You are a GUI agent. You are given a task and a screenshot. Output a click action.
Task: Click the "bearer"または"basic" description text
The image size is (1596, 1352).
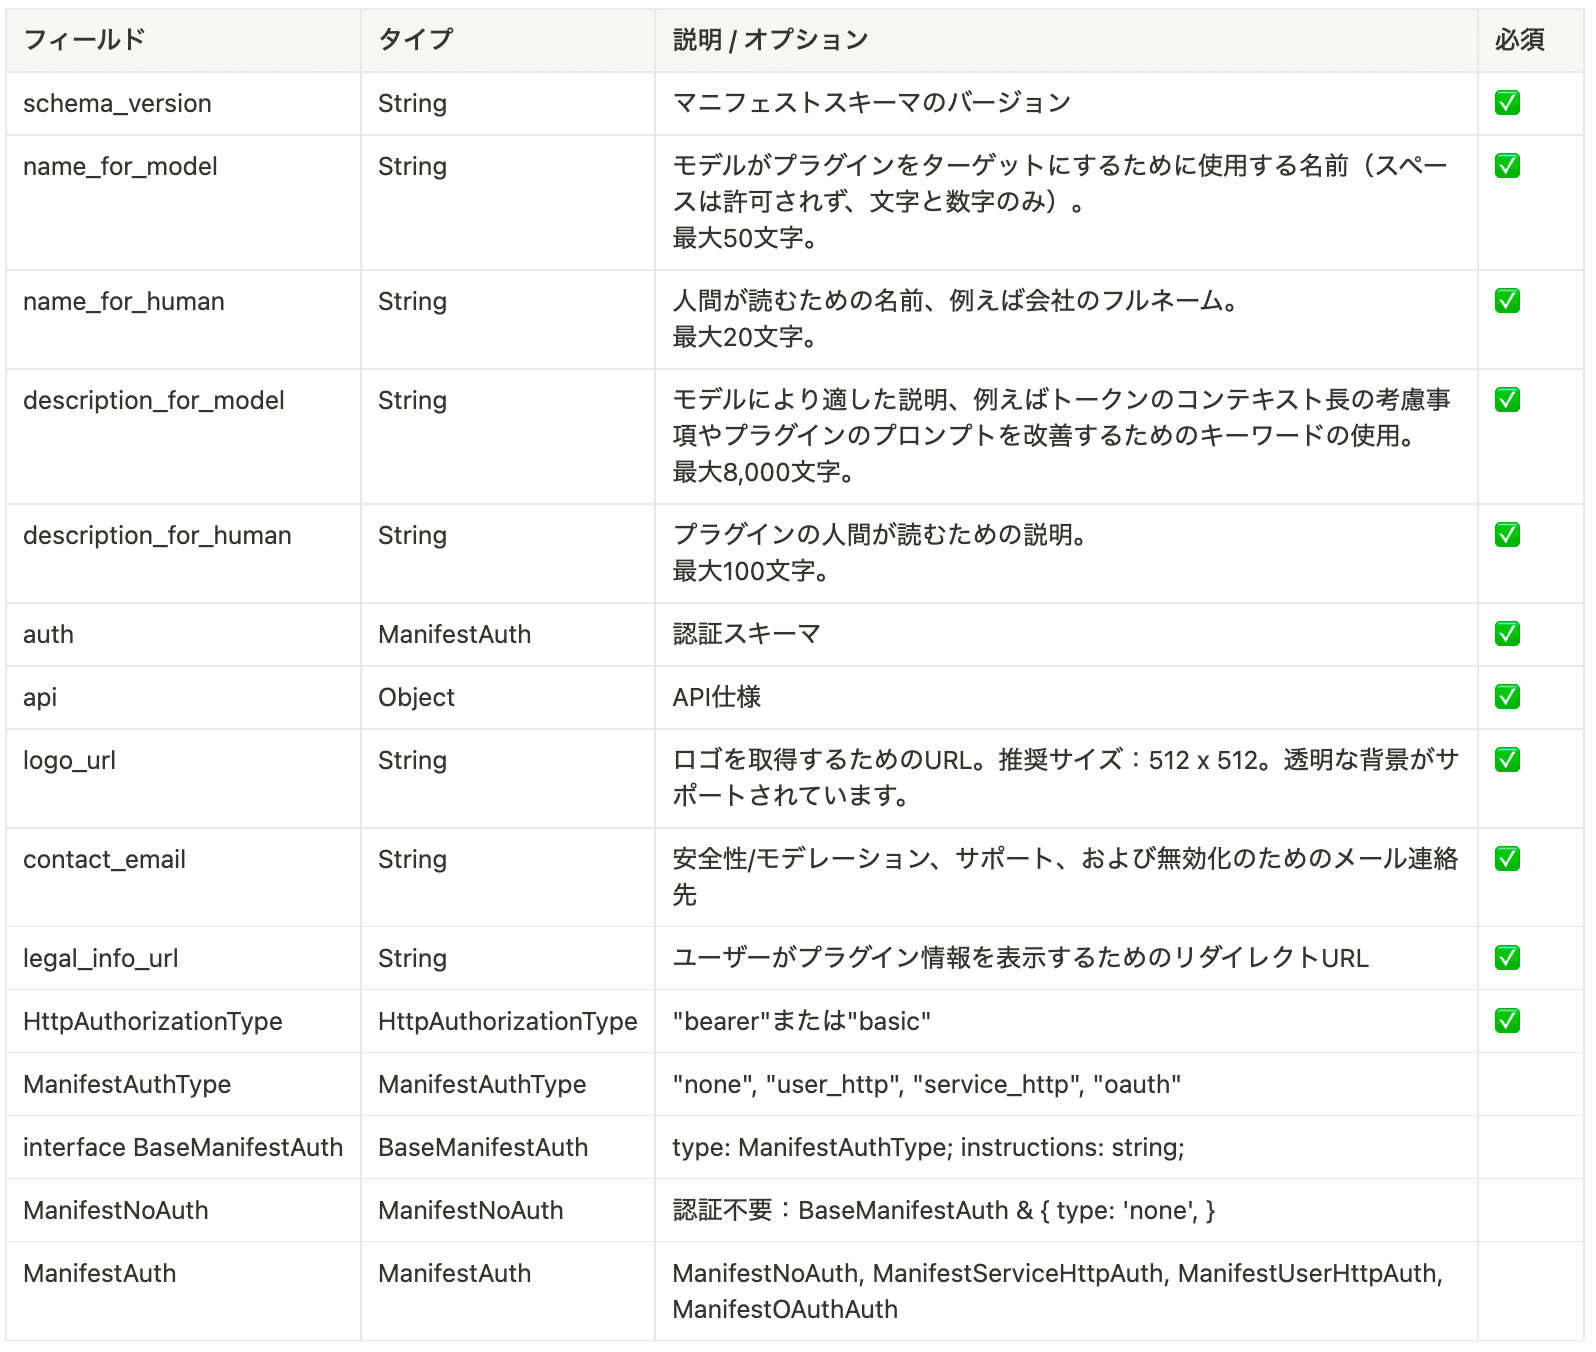801,1021
